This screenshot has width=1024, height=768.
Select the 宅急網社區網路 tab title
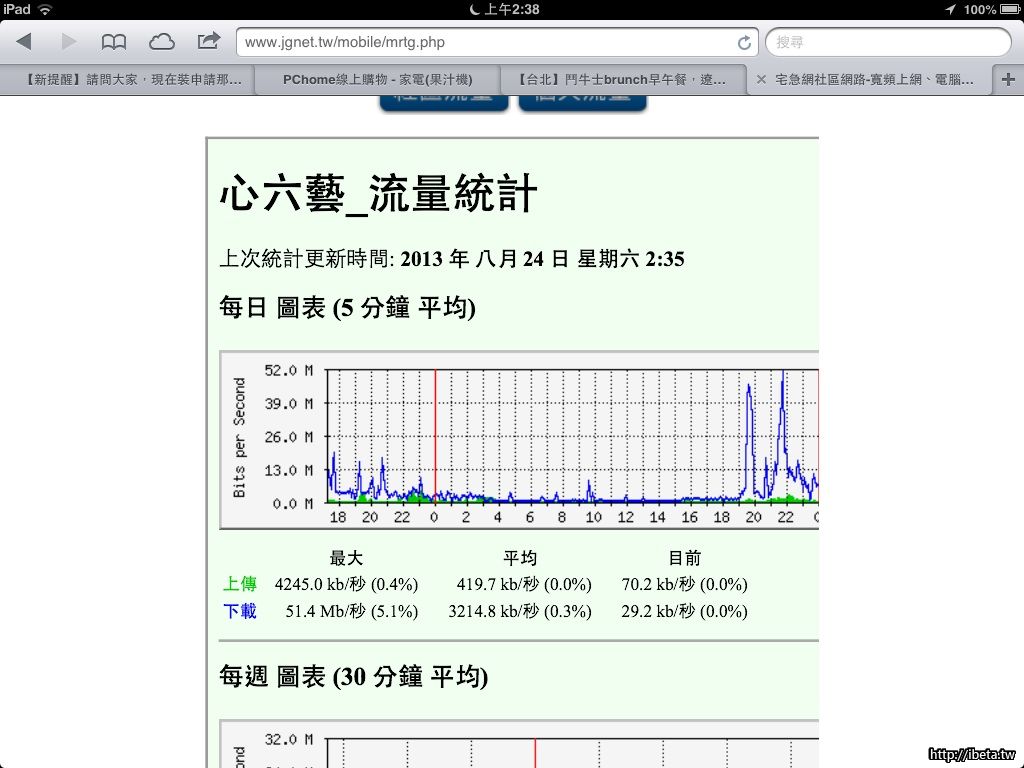[875, 80]
